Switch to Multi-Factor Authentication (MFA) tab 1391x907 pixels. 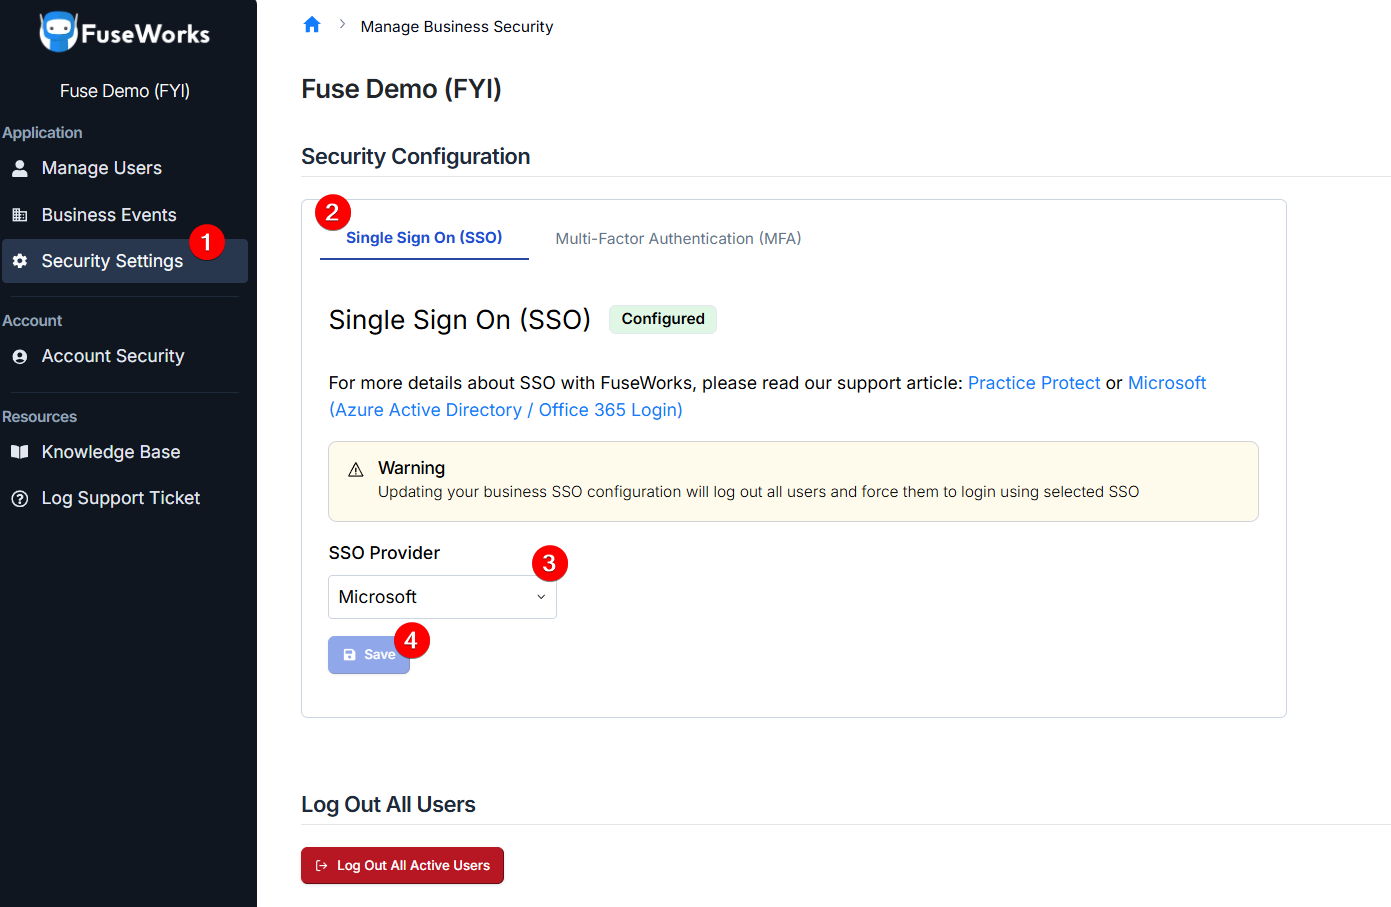(678, 238)
